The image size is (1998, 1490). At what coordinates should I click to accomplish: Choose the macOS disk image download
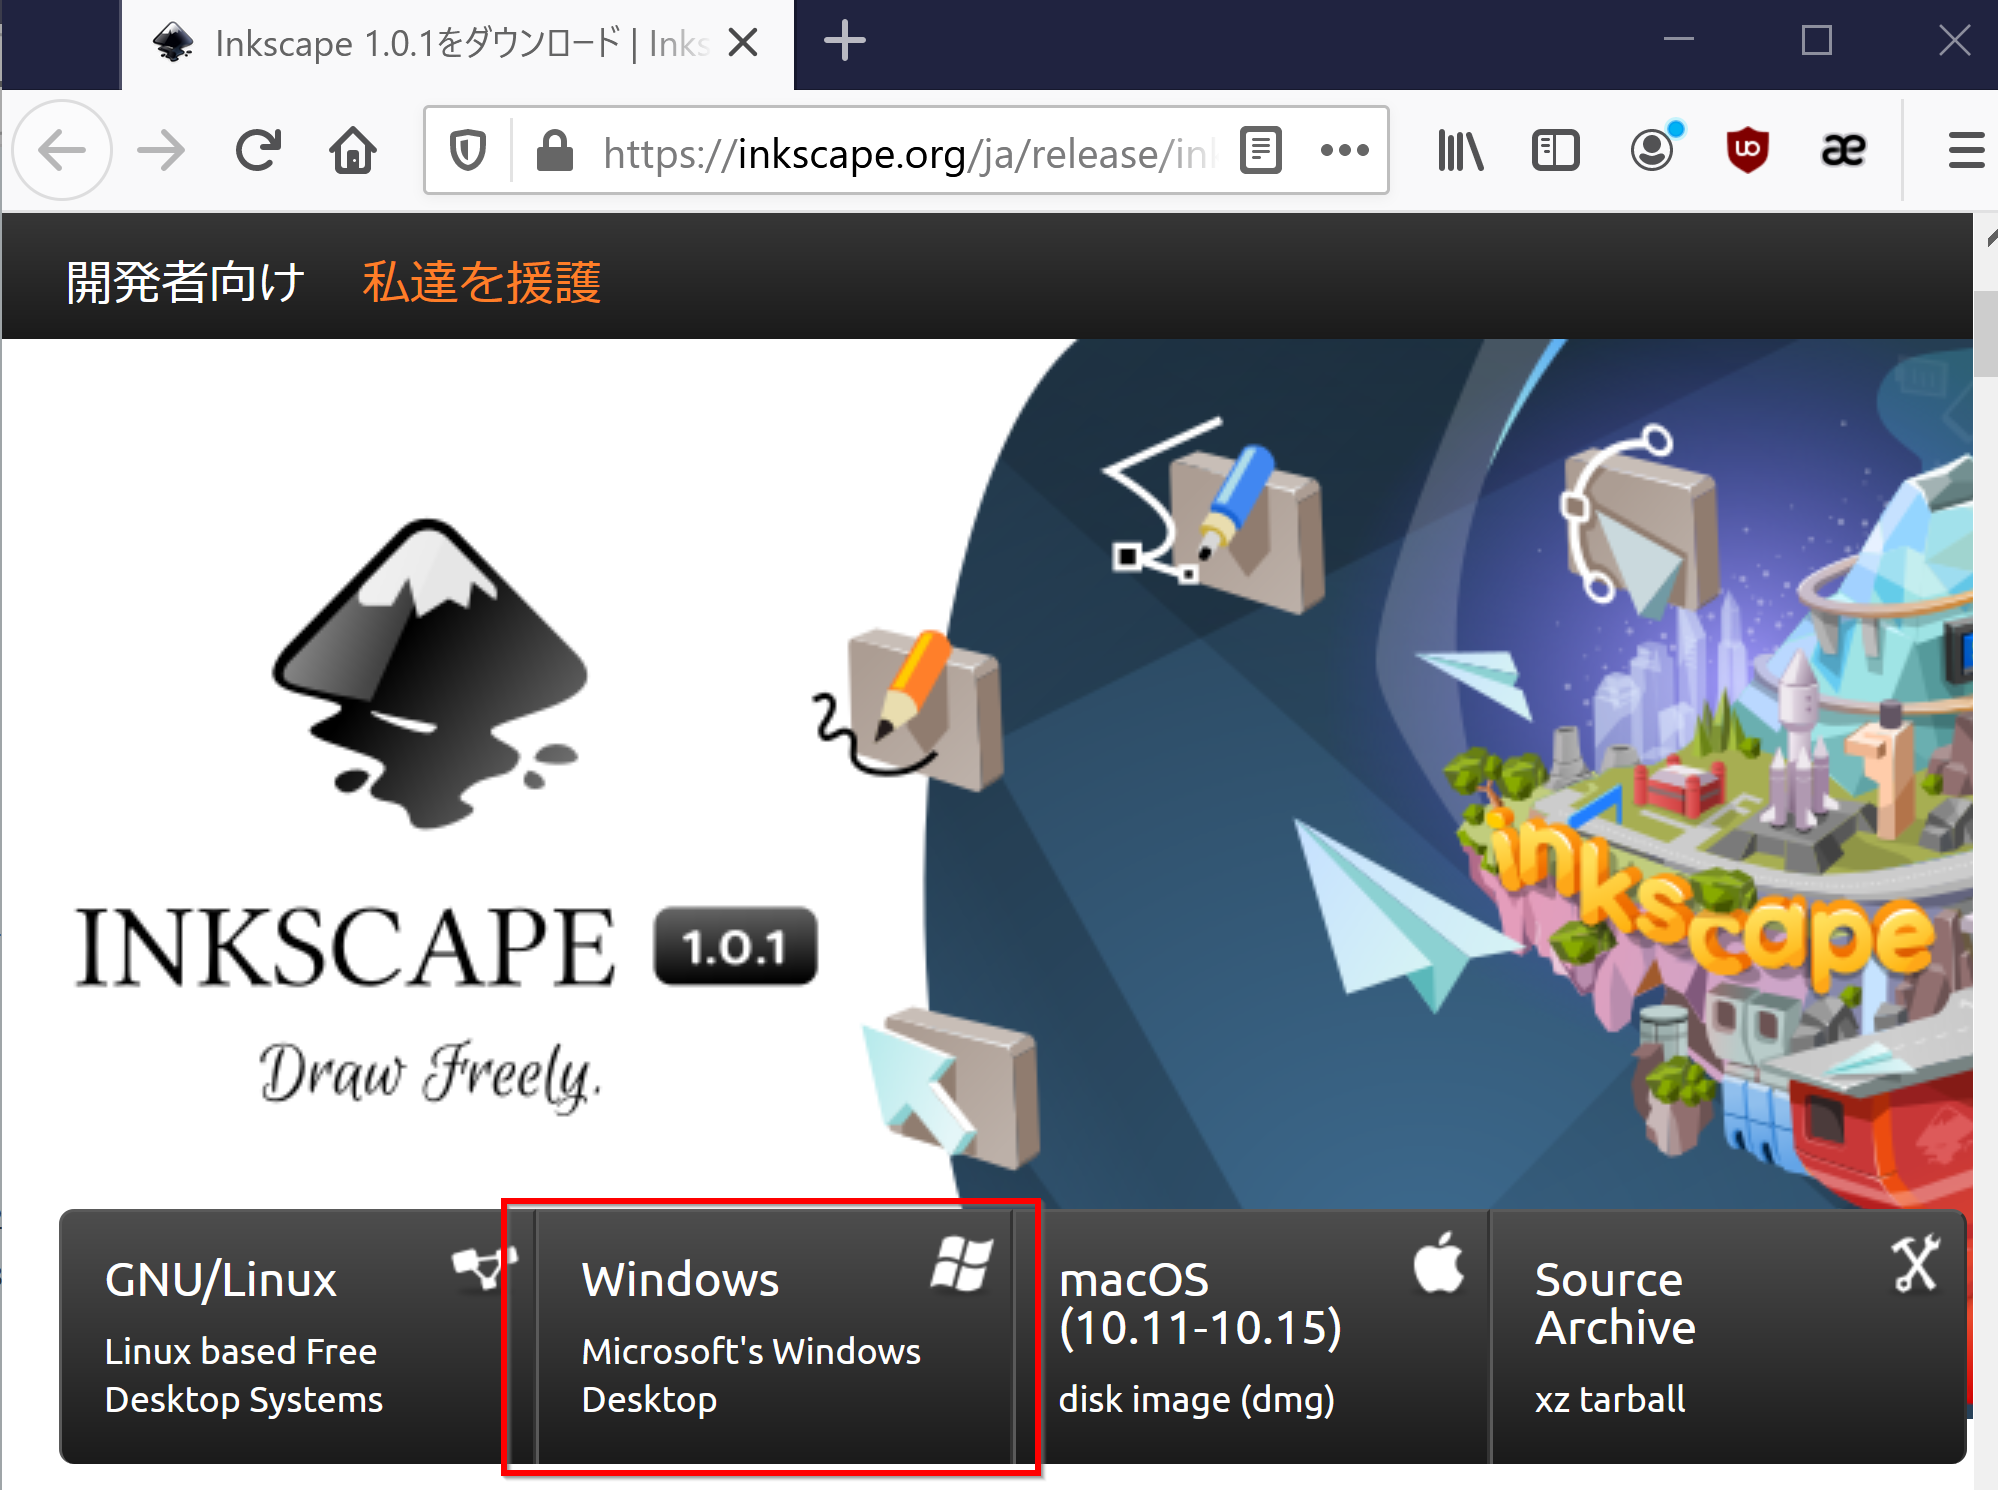tap(1251, 1336)
